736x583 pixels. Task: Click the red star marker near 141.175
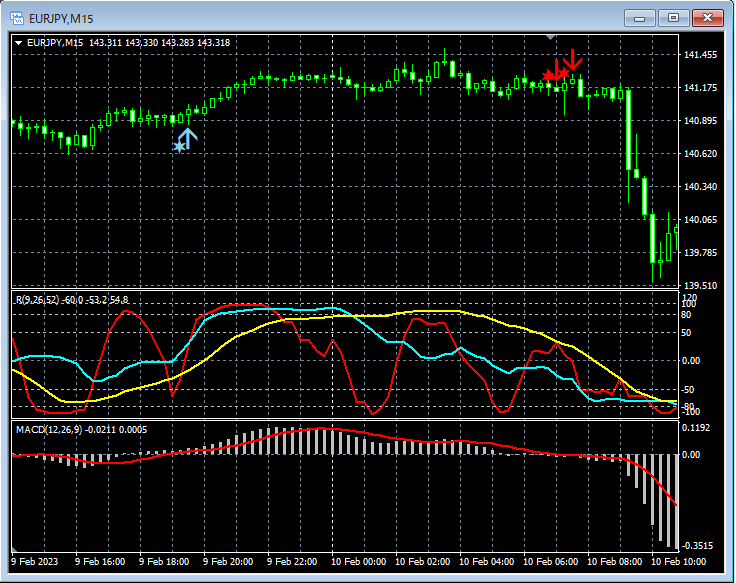(549, 75)
